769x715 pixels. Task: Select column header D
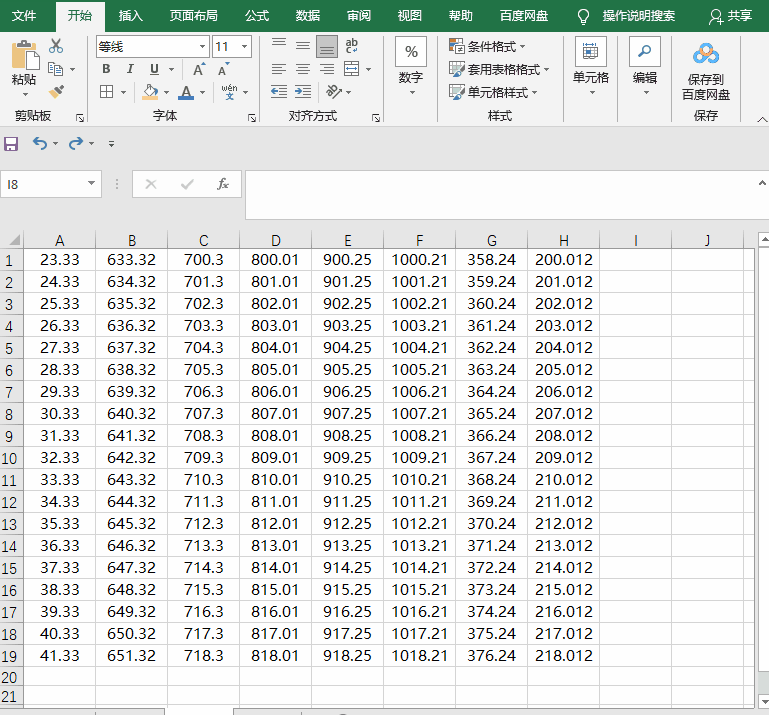click(276, 240)
